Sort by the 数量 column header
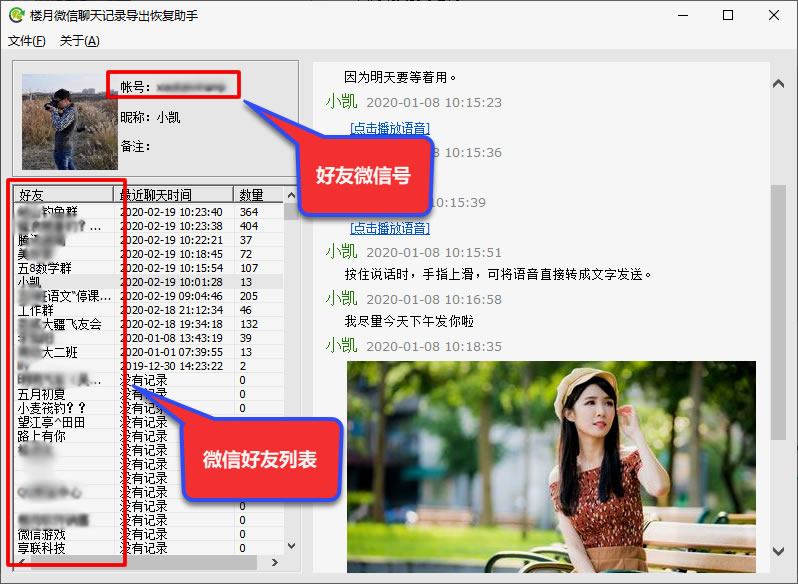This screenshot has width=798, height=584. click(x=259, y=195)
